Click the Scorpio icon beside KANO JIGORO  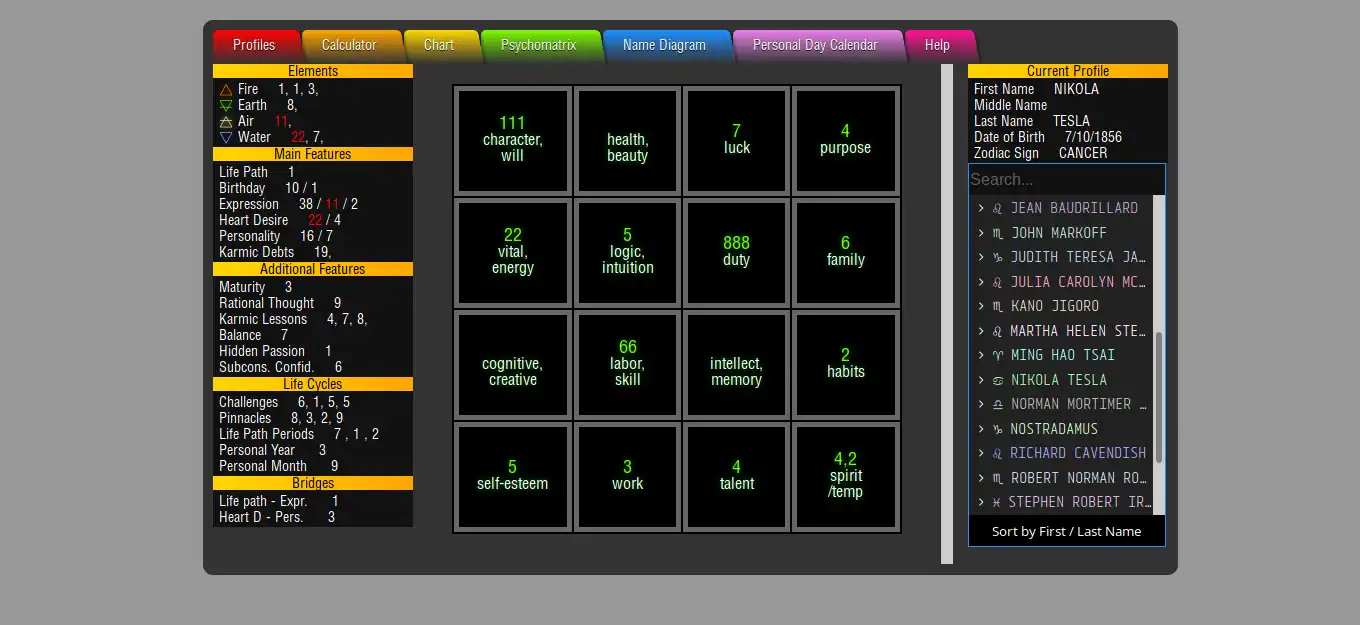997,306
